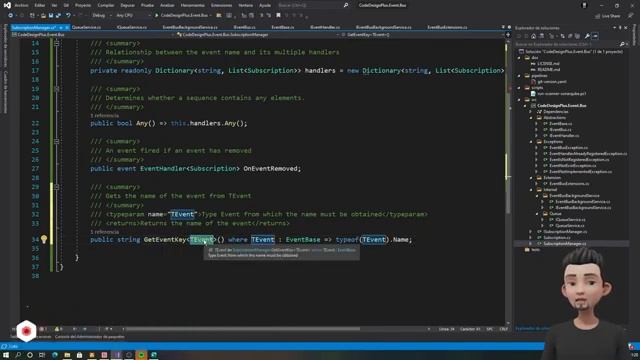Pin the SubscriptionManager.cs tab
640x360 pixels.
61,27
